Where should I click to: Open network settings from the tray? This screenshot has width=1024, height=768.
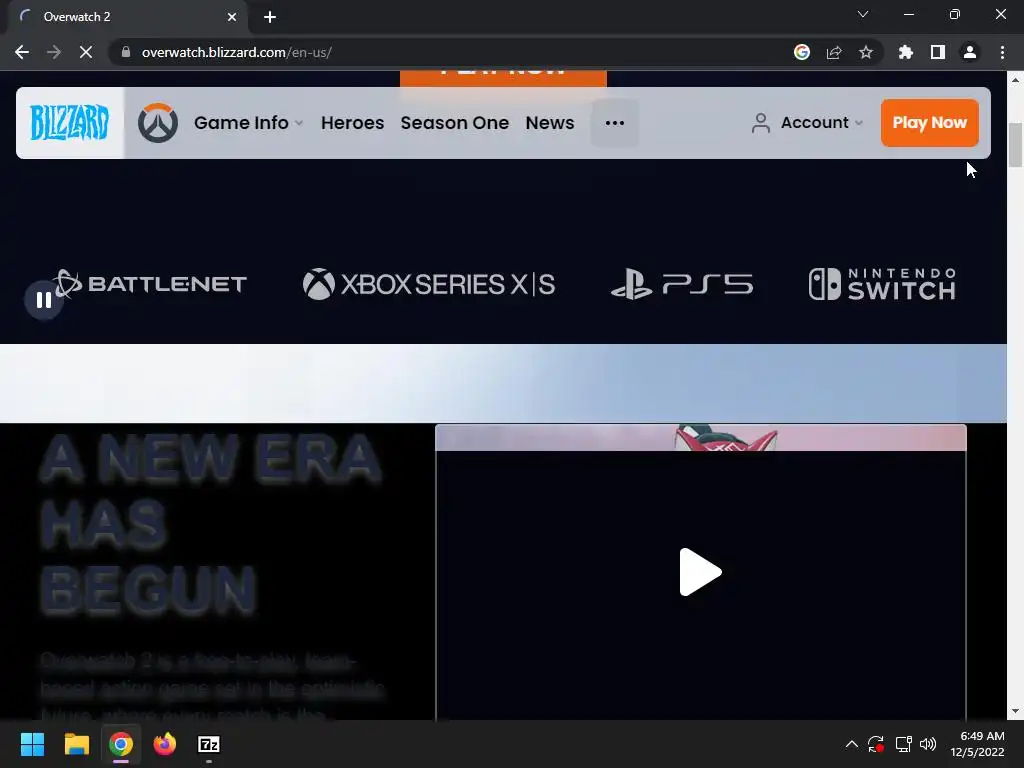(903, 744)
